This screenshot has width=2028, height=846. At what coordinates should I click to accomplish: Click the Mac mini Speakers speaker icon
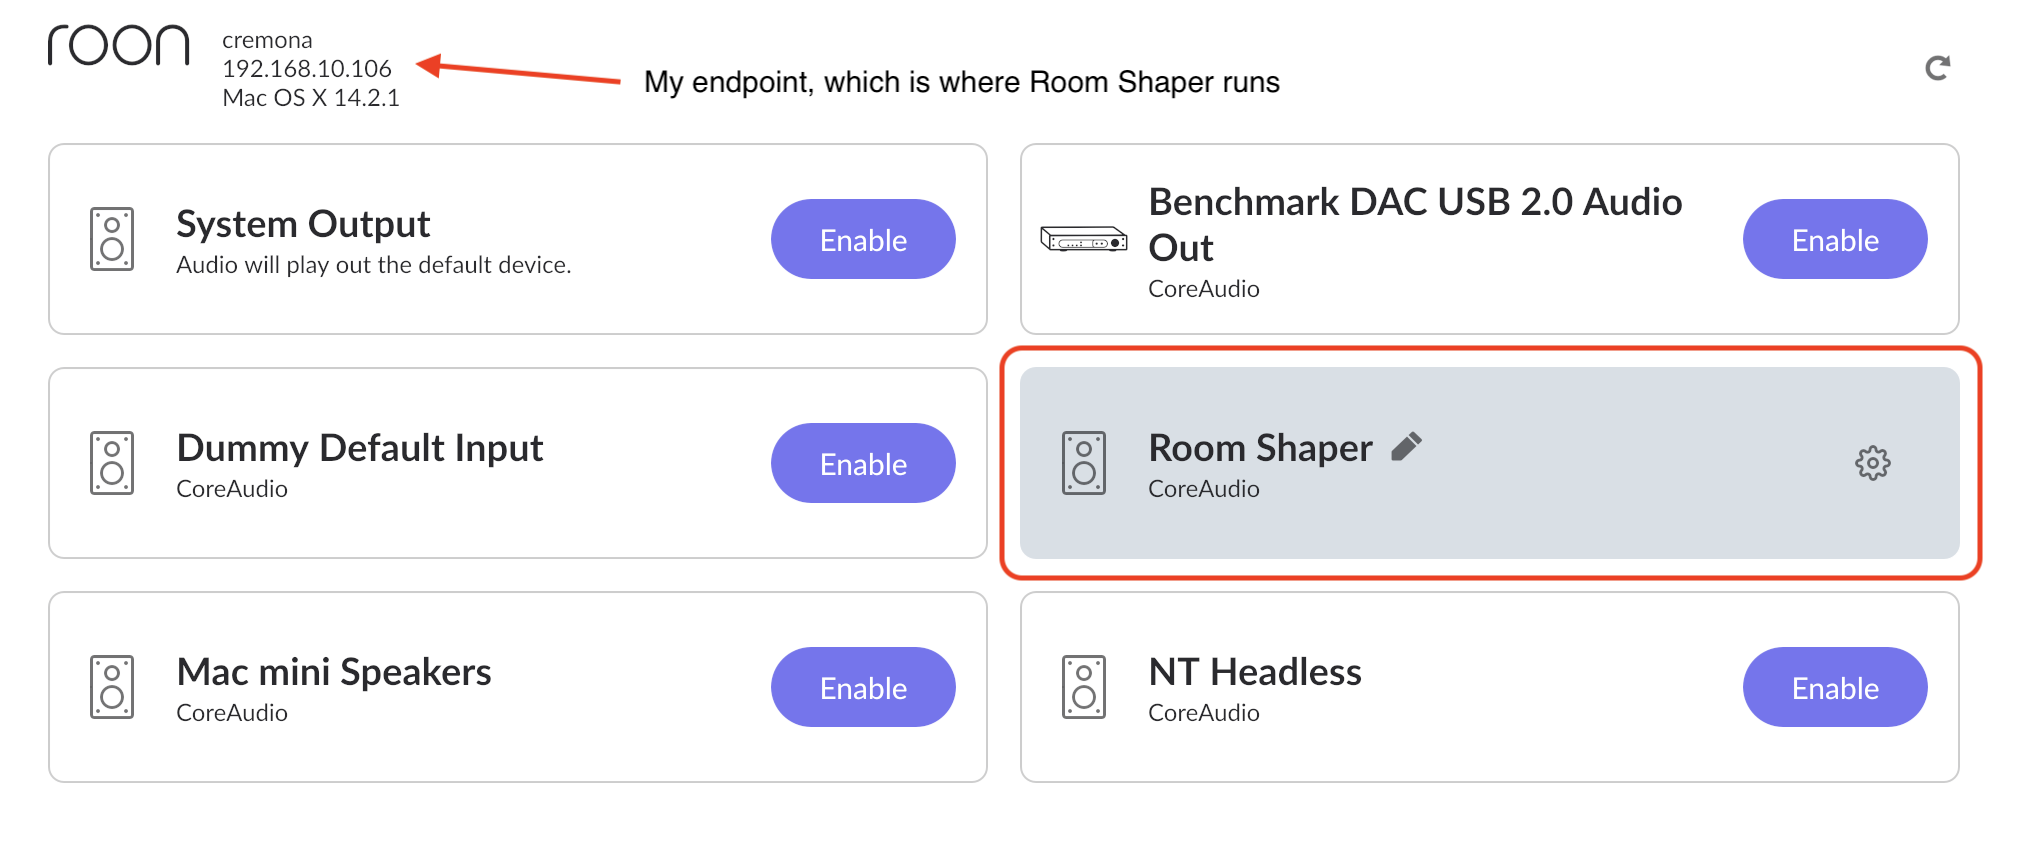click(x=113, y=687)
